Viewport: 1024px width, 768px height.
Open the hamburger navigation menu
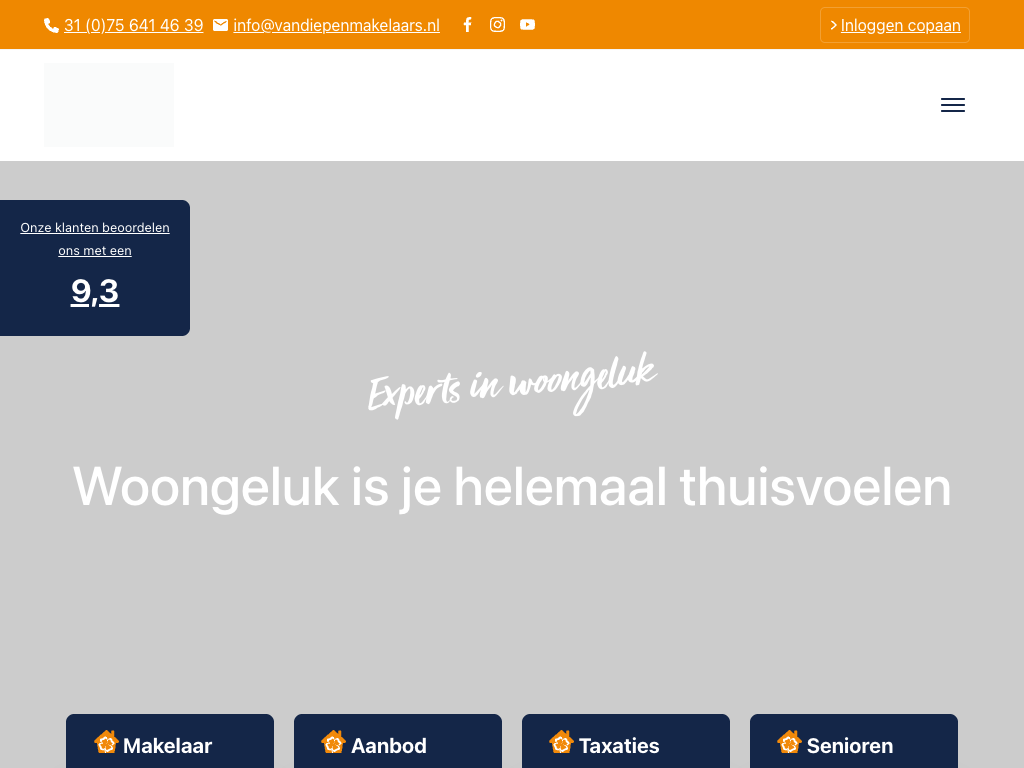click(x=953, y=105)
